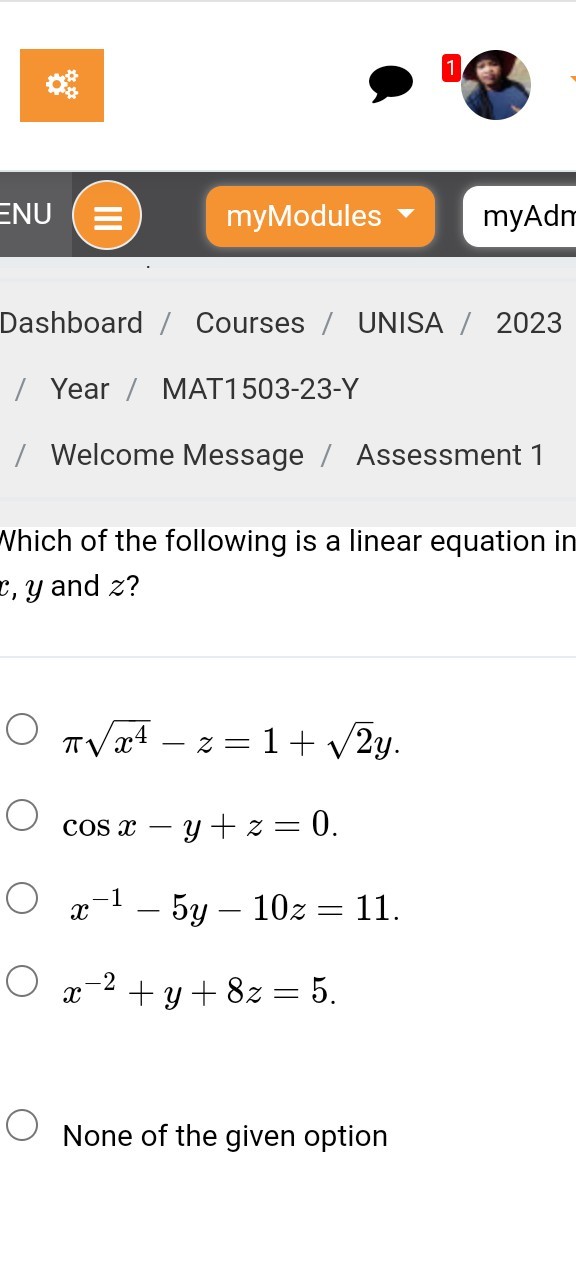Open the Assessment 1 breadcrumb link
Screen dimensions: 576x1280
[450, 455]
